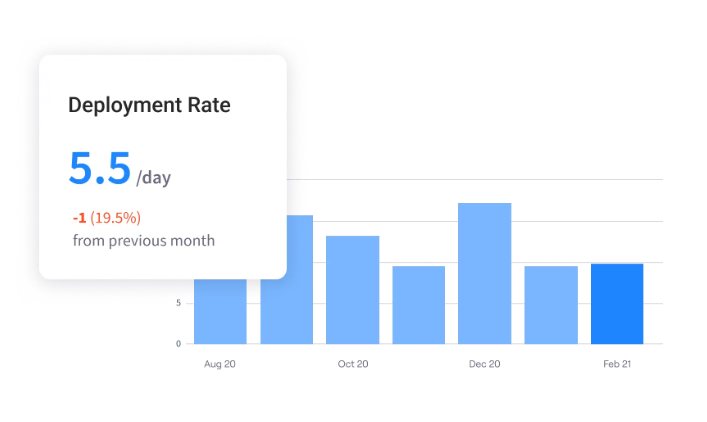Click the dark blue Feb 21 bar
707x422 pixels.
617,303
